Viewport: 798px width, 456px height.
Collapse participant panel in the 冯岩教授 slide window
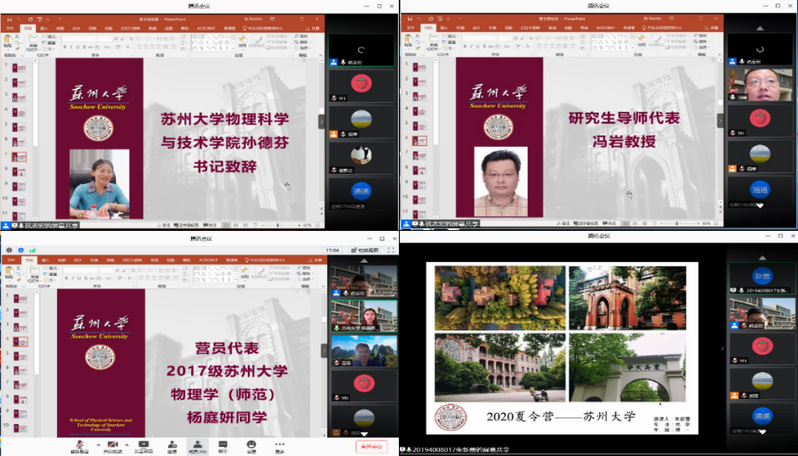(721, 121)
